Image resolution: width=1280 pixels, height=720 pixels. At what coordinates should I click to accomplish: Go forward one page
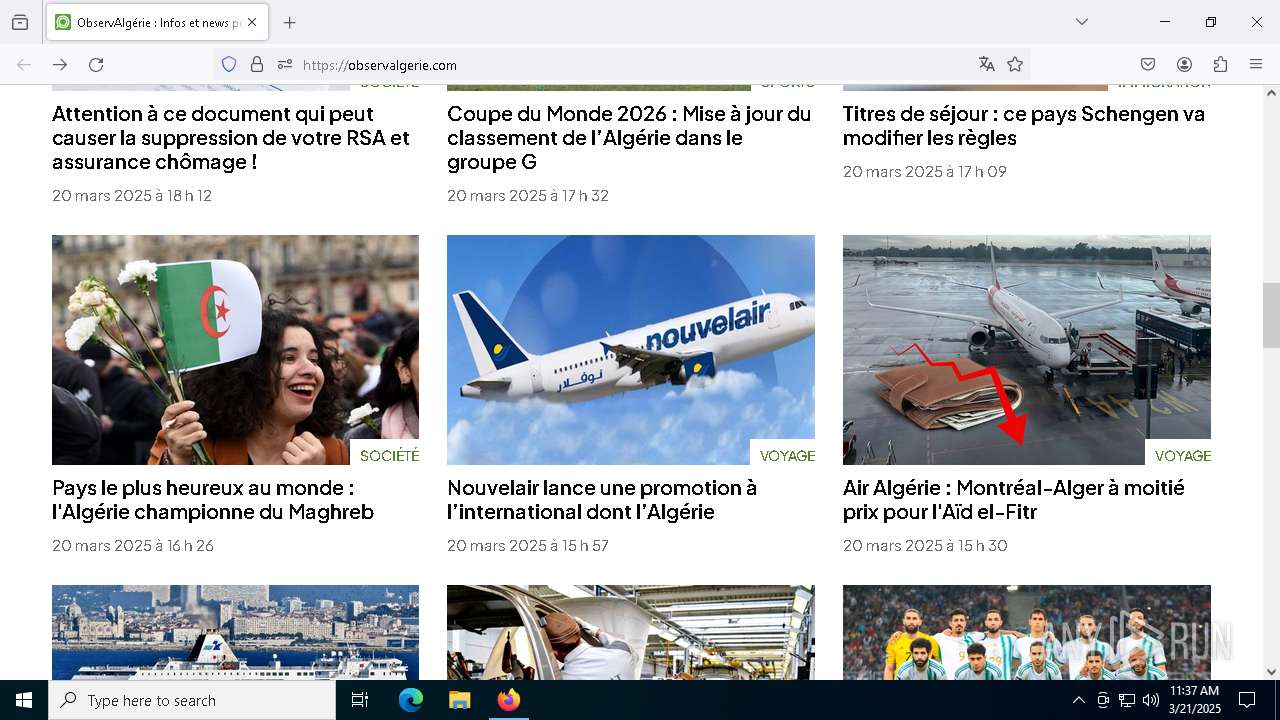point(60,64)
